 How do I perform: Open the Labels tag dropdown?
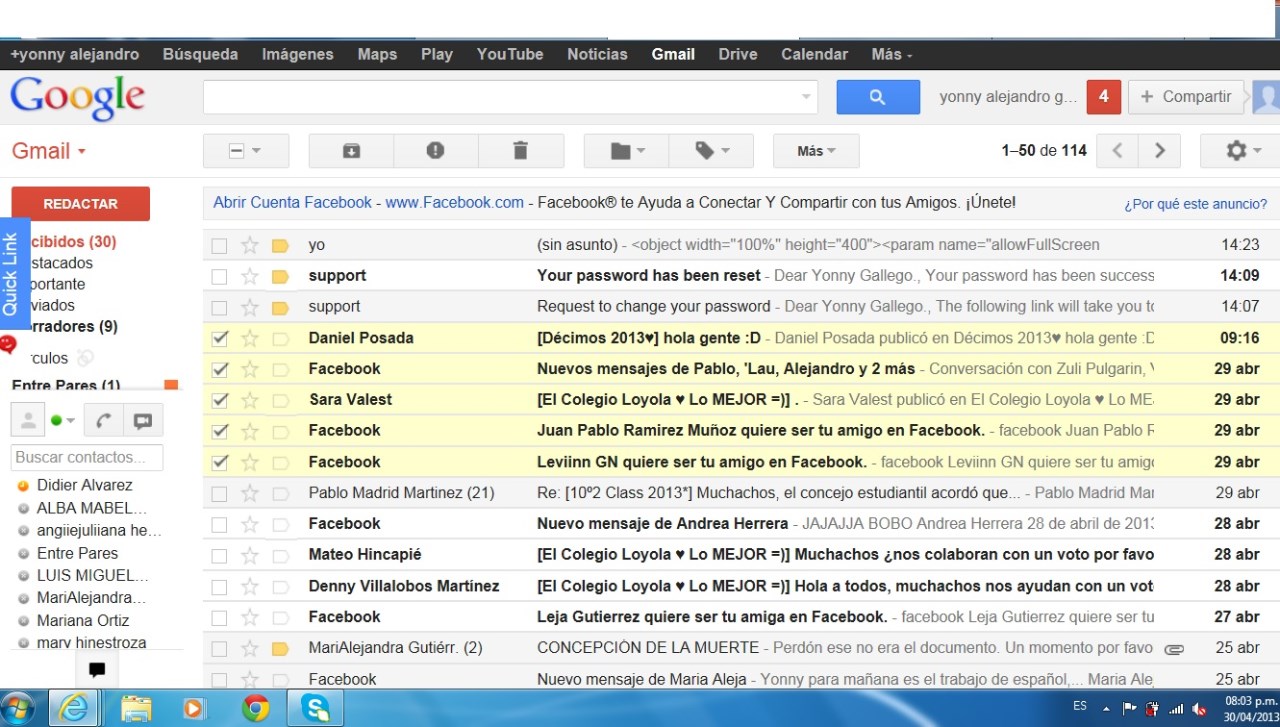pos(711,151)
